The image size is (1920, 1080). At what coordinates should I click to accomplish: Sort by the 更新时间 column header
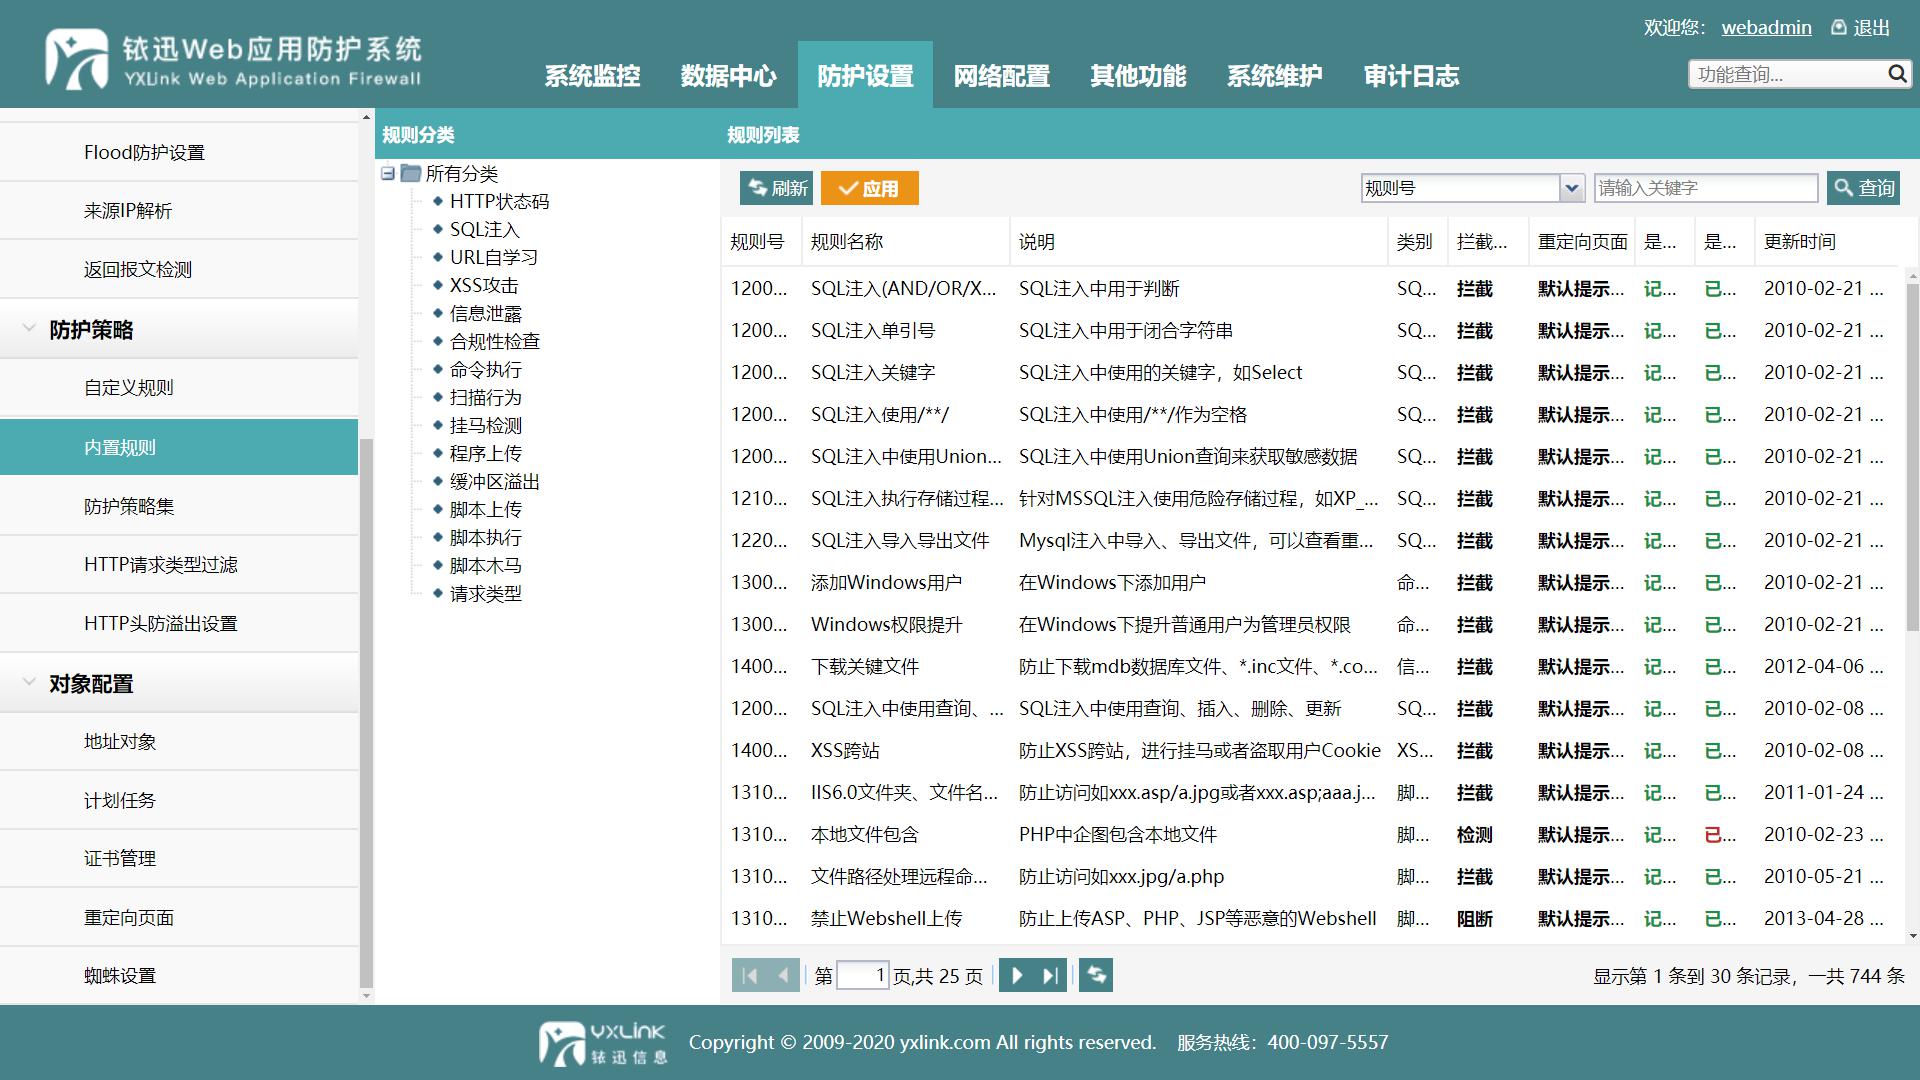(x=1825, y=241)
